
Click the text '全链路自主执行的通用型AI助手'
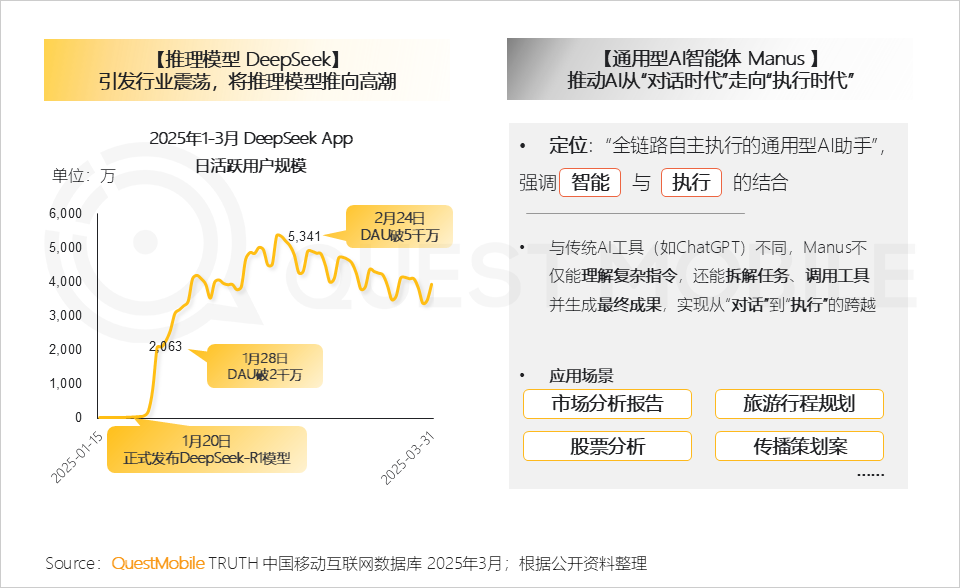(741, 146)
